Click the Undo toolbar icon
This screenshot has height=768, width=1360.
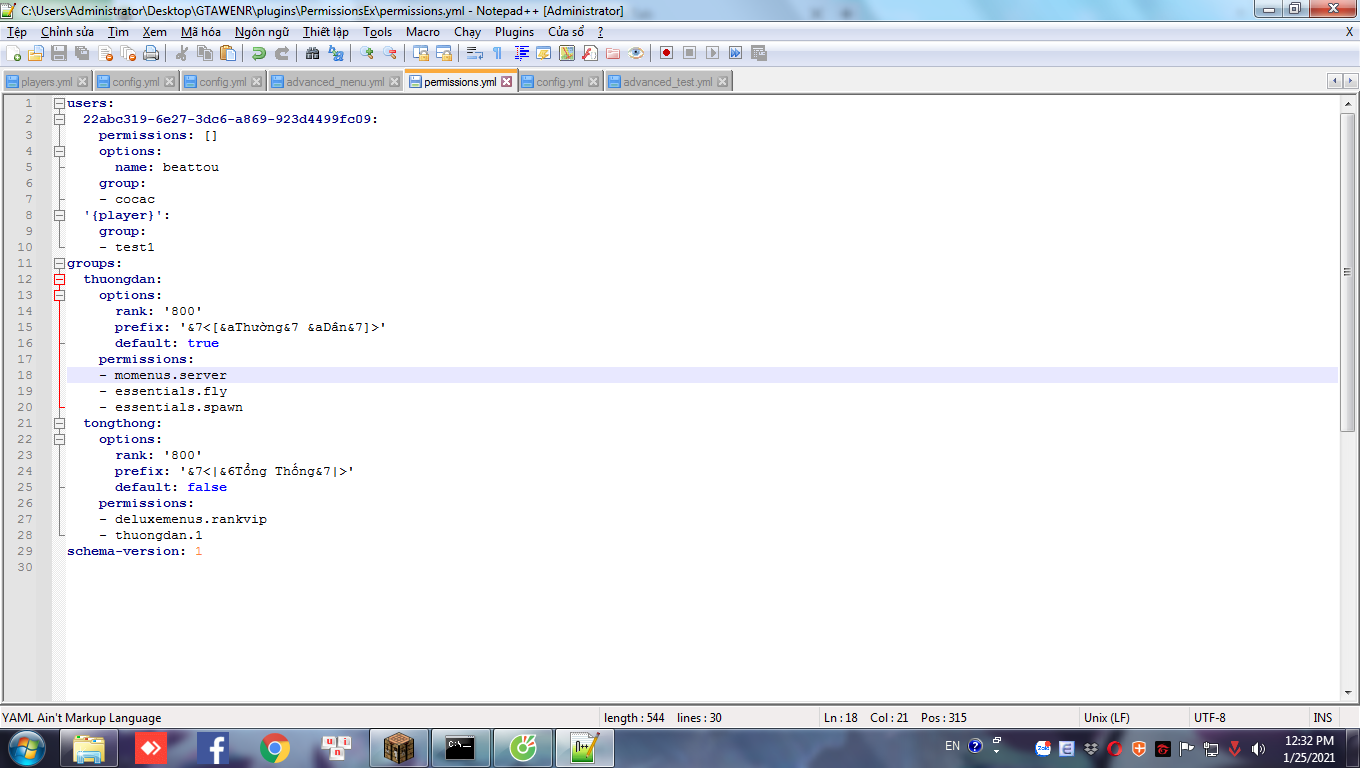click(x=259, y=53)
